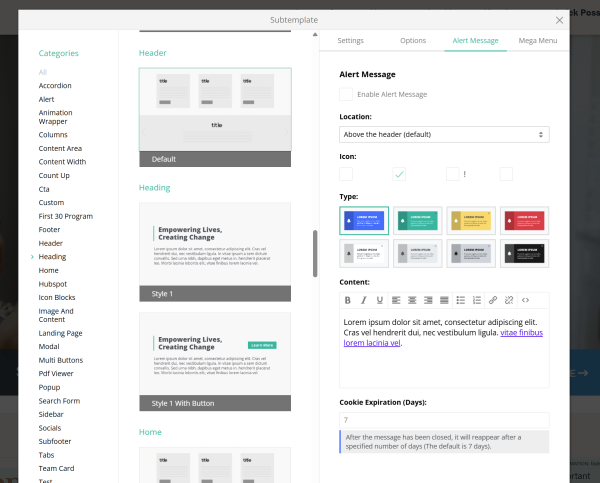Pick the Style 1 heading template

tap(215, 252)
